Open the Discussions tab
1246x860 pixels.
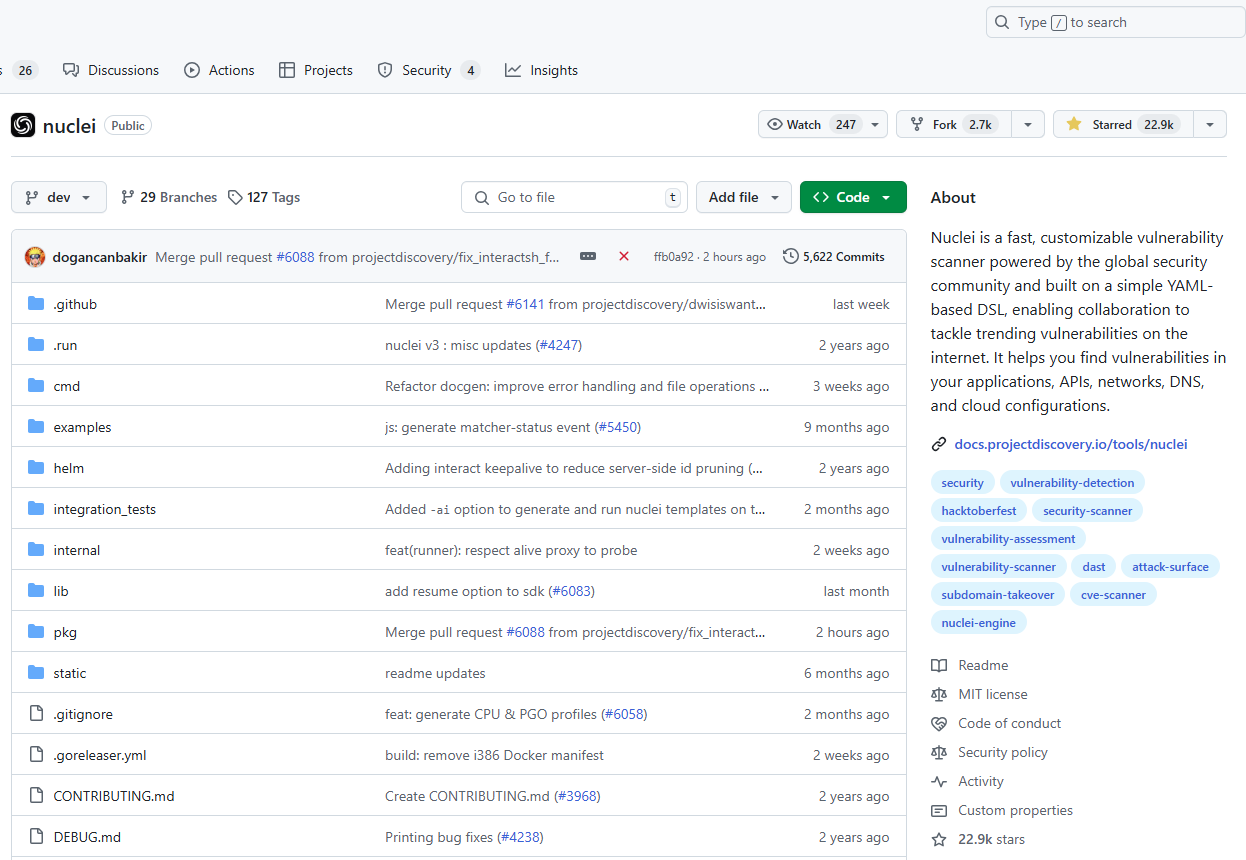(110, 70)
